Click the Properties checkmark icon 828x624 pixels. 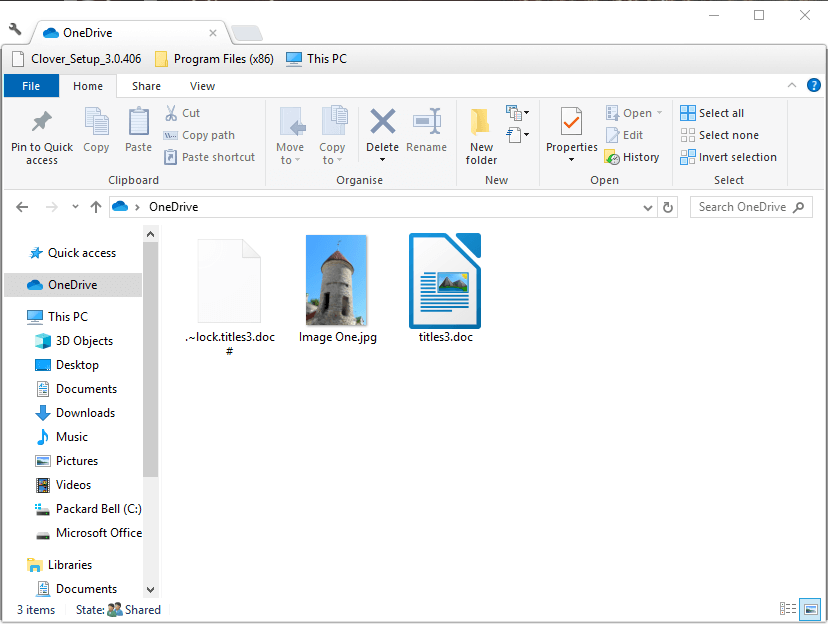571,122
